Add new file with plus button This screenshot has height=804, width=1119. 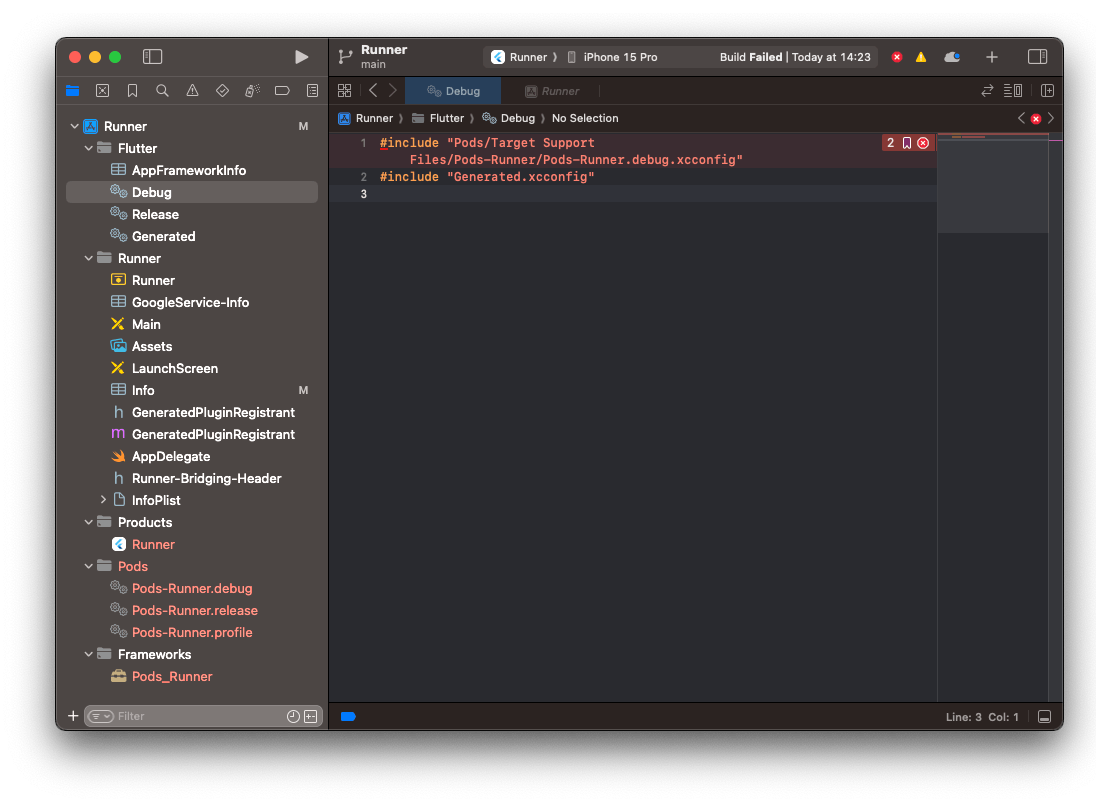(x=73, y=716)
